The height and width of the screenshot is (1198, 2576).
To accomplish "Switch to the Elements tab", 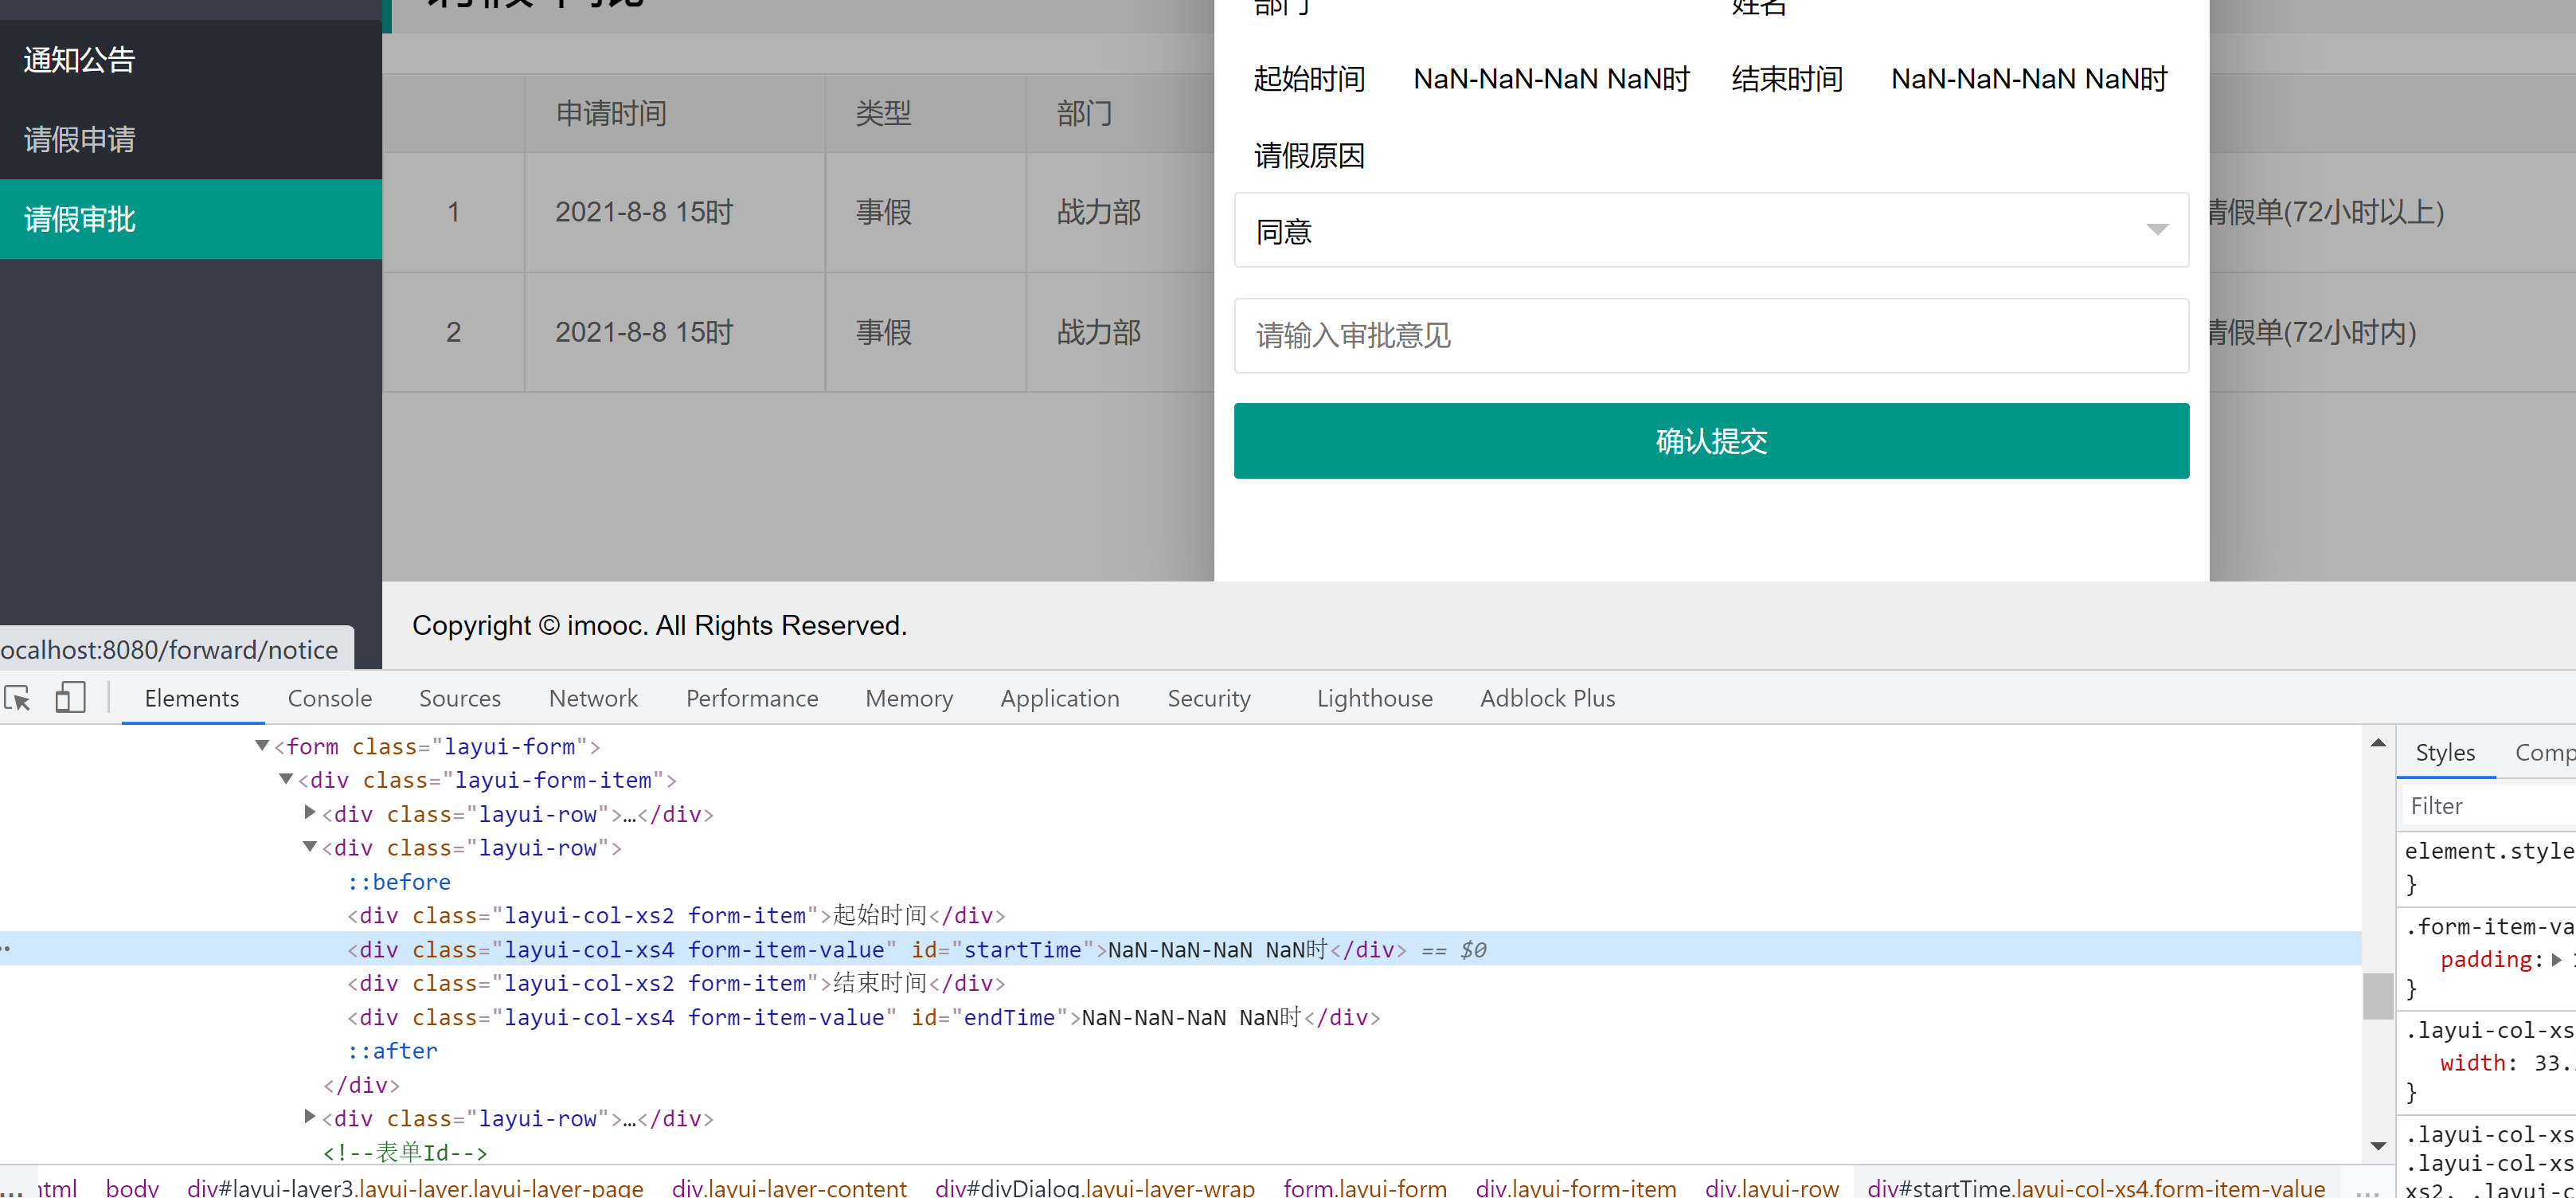I will 192,698.
